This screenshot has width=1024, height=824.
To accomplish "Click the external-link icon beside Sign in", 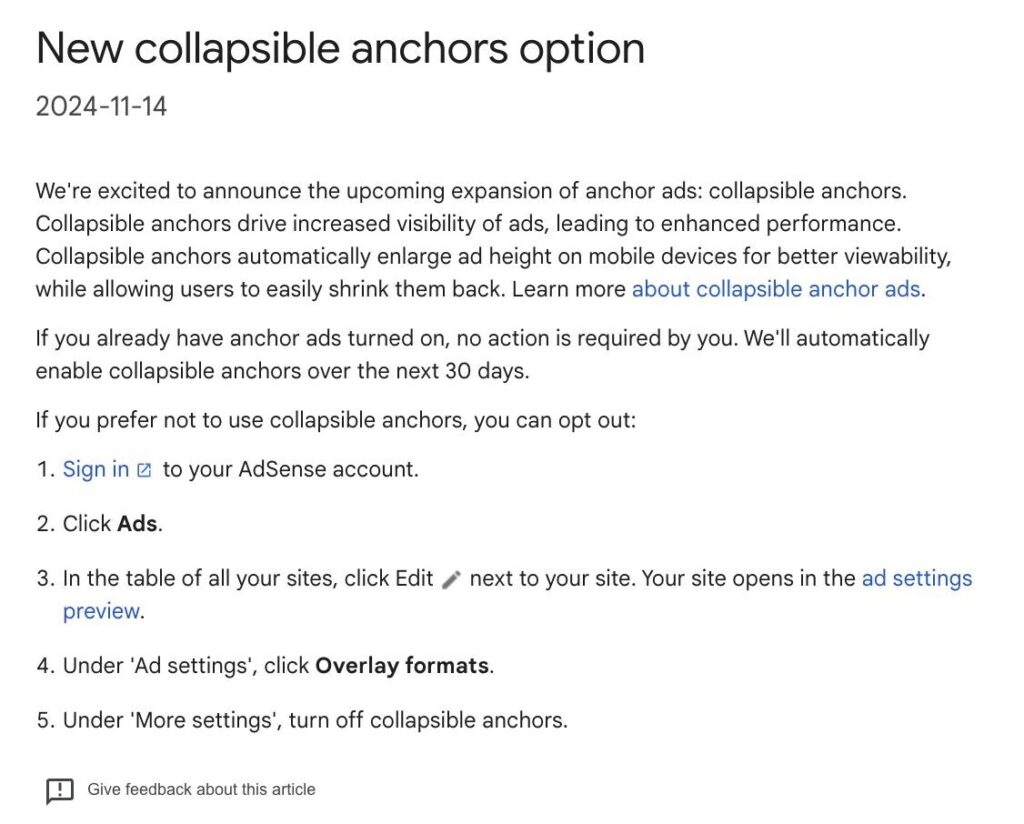I will [144, 470].
